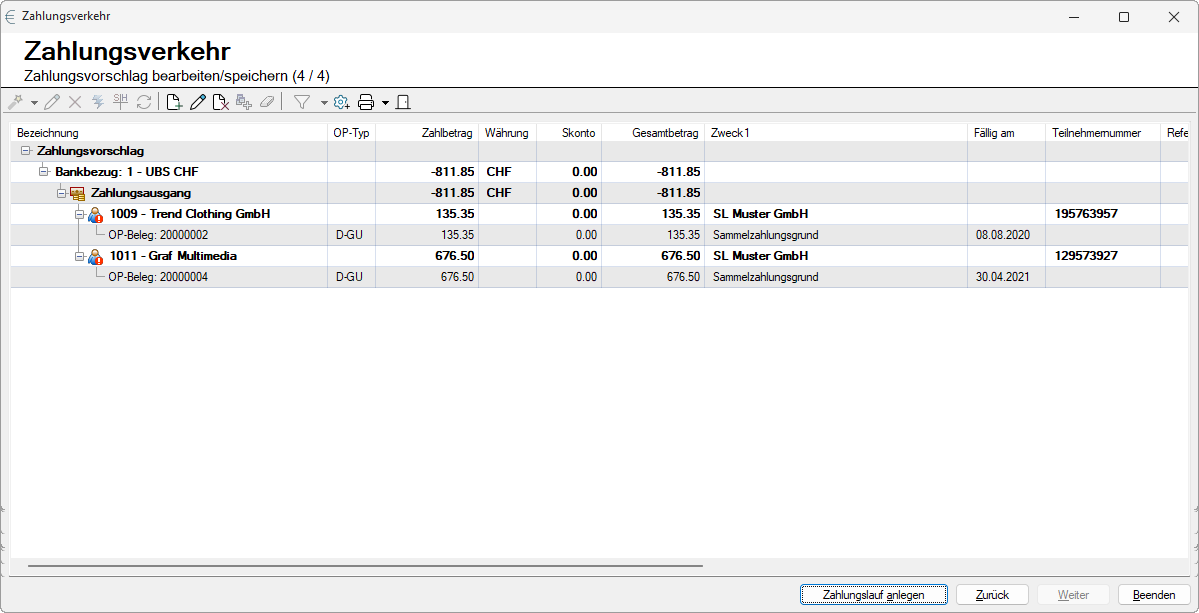Image resolution: width=1199 pixels, height=613 pixels.
Task: Click the refresh arrows icon
Action: coord(144,102)
